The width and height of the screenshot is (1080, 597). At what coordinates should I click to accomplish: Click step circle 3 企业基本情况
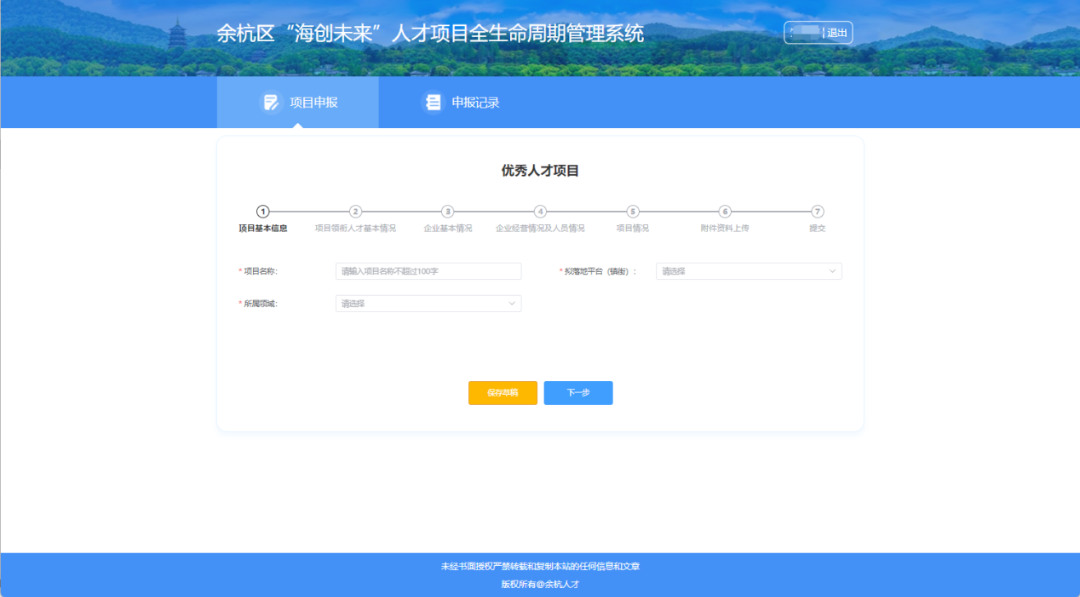[447, 211]
